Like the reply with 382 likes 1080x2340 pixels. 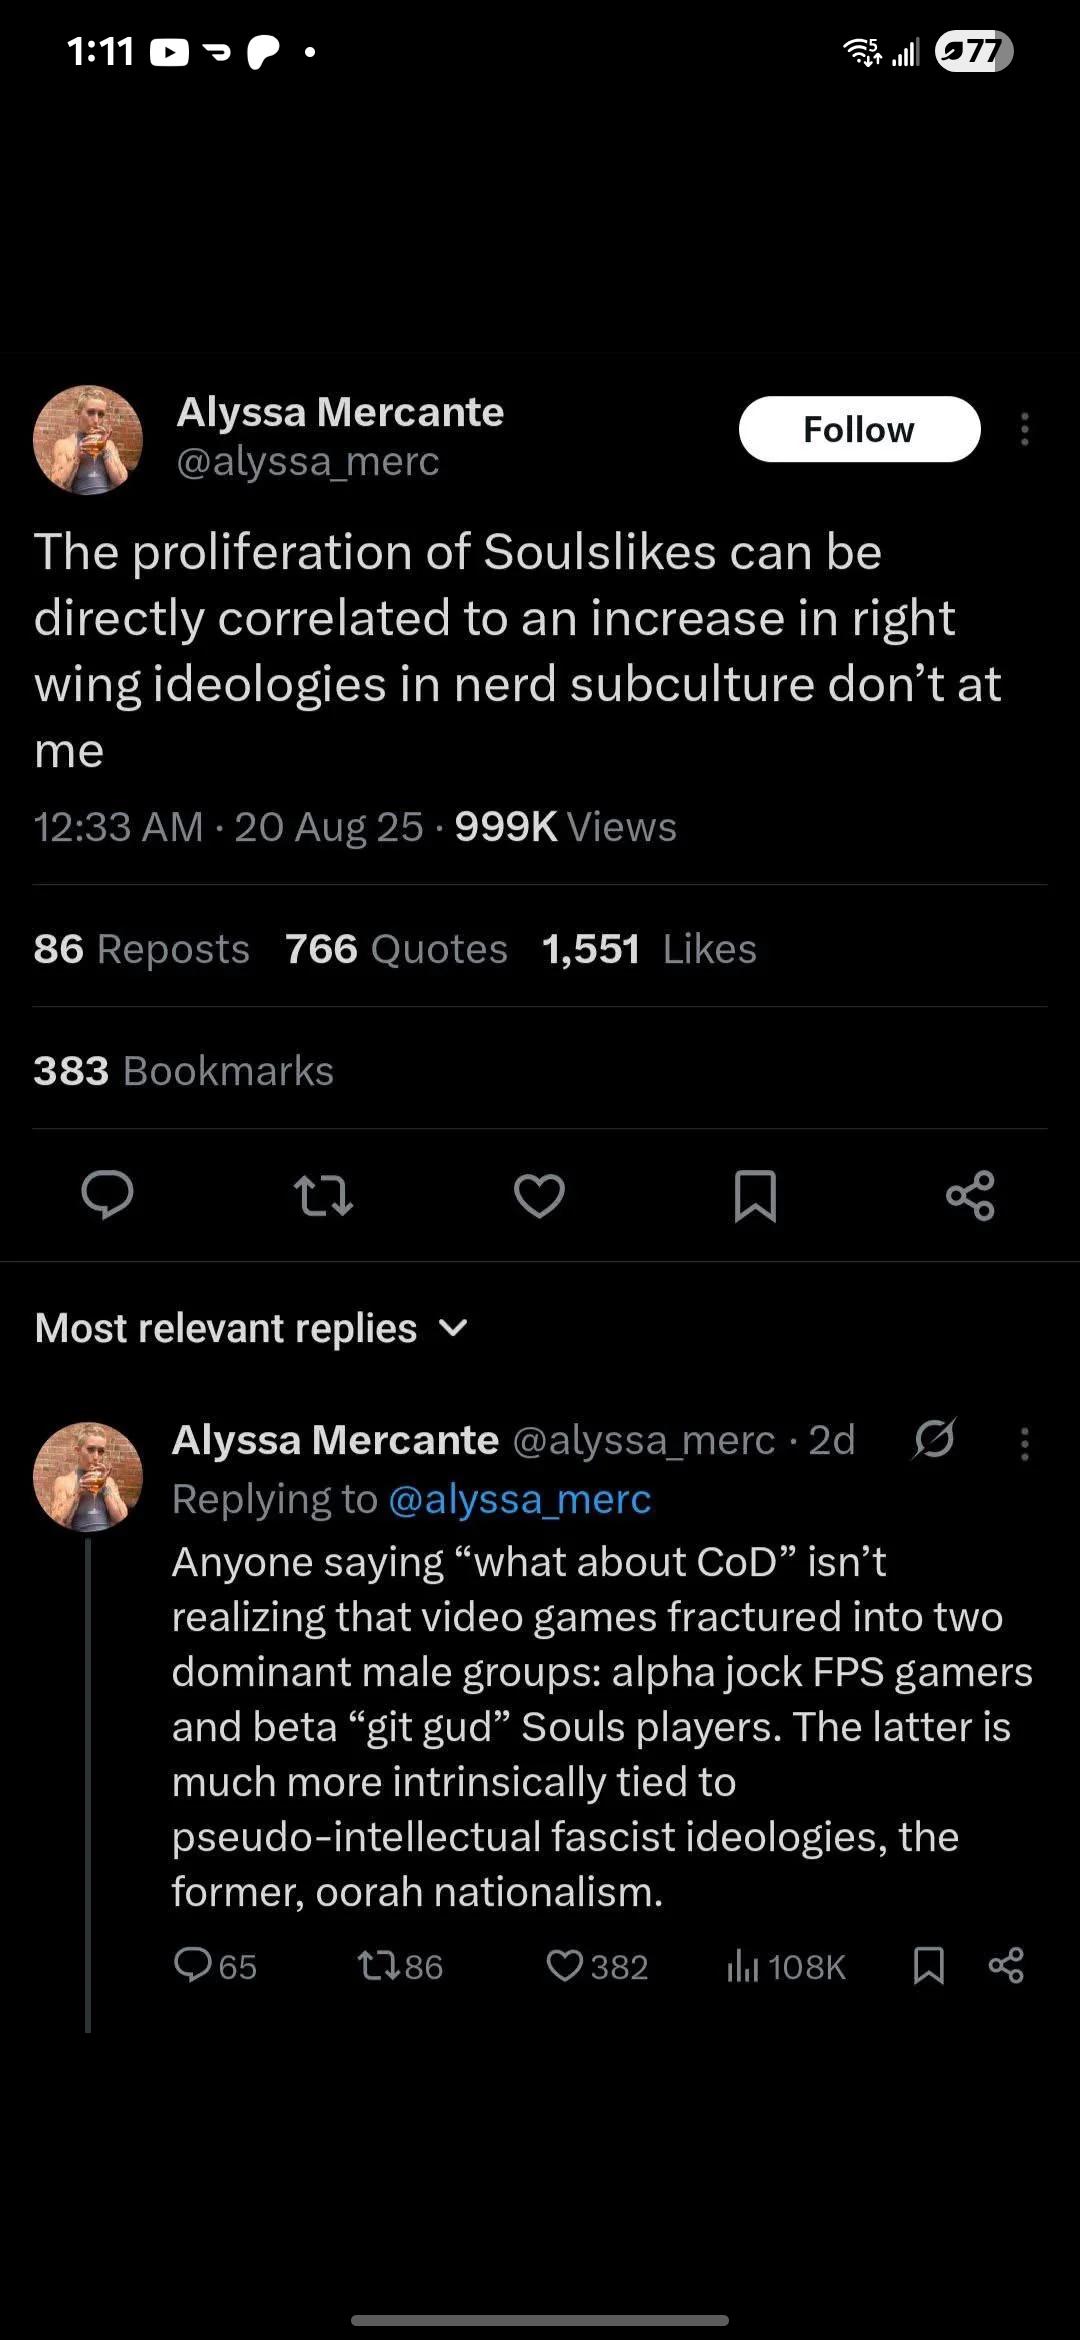[597, 1966]
